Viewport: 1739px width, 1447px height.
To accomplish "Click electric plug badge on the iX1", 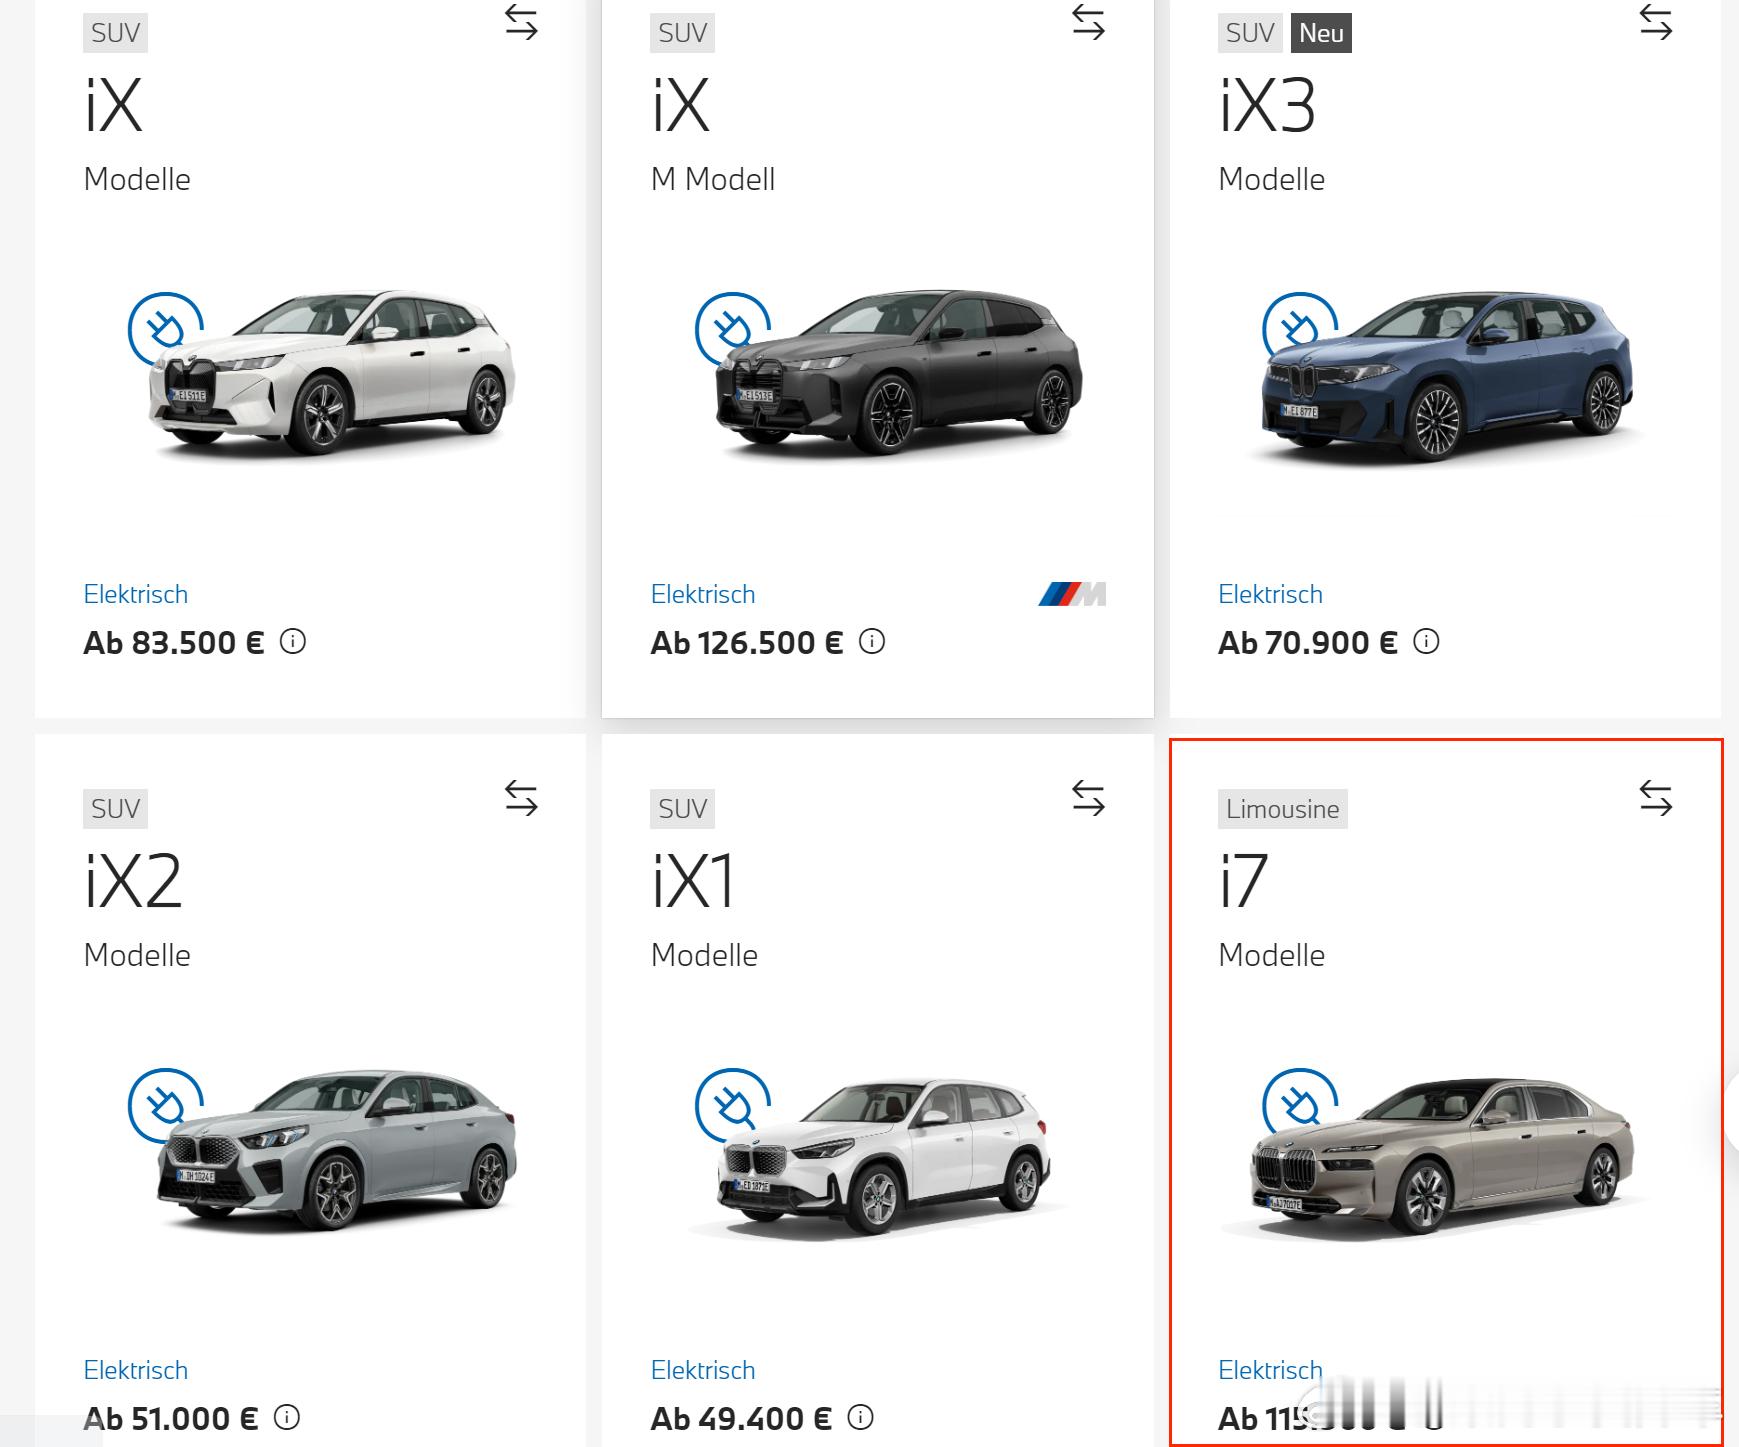I will pos(732,1105).
